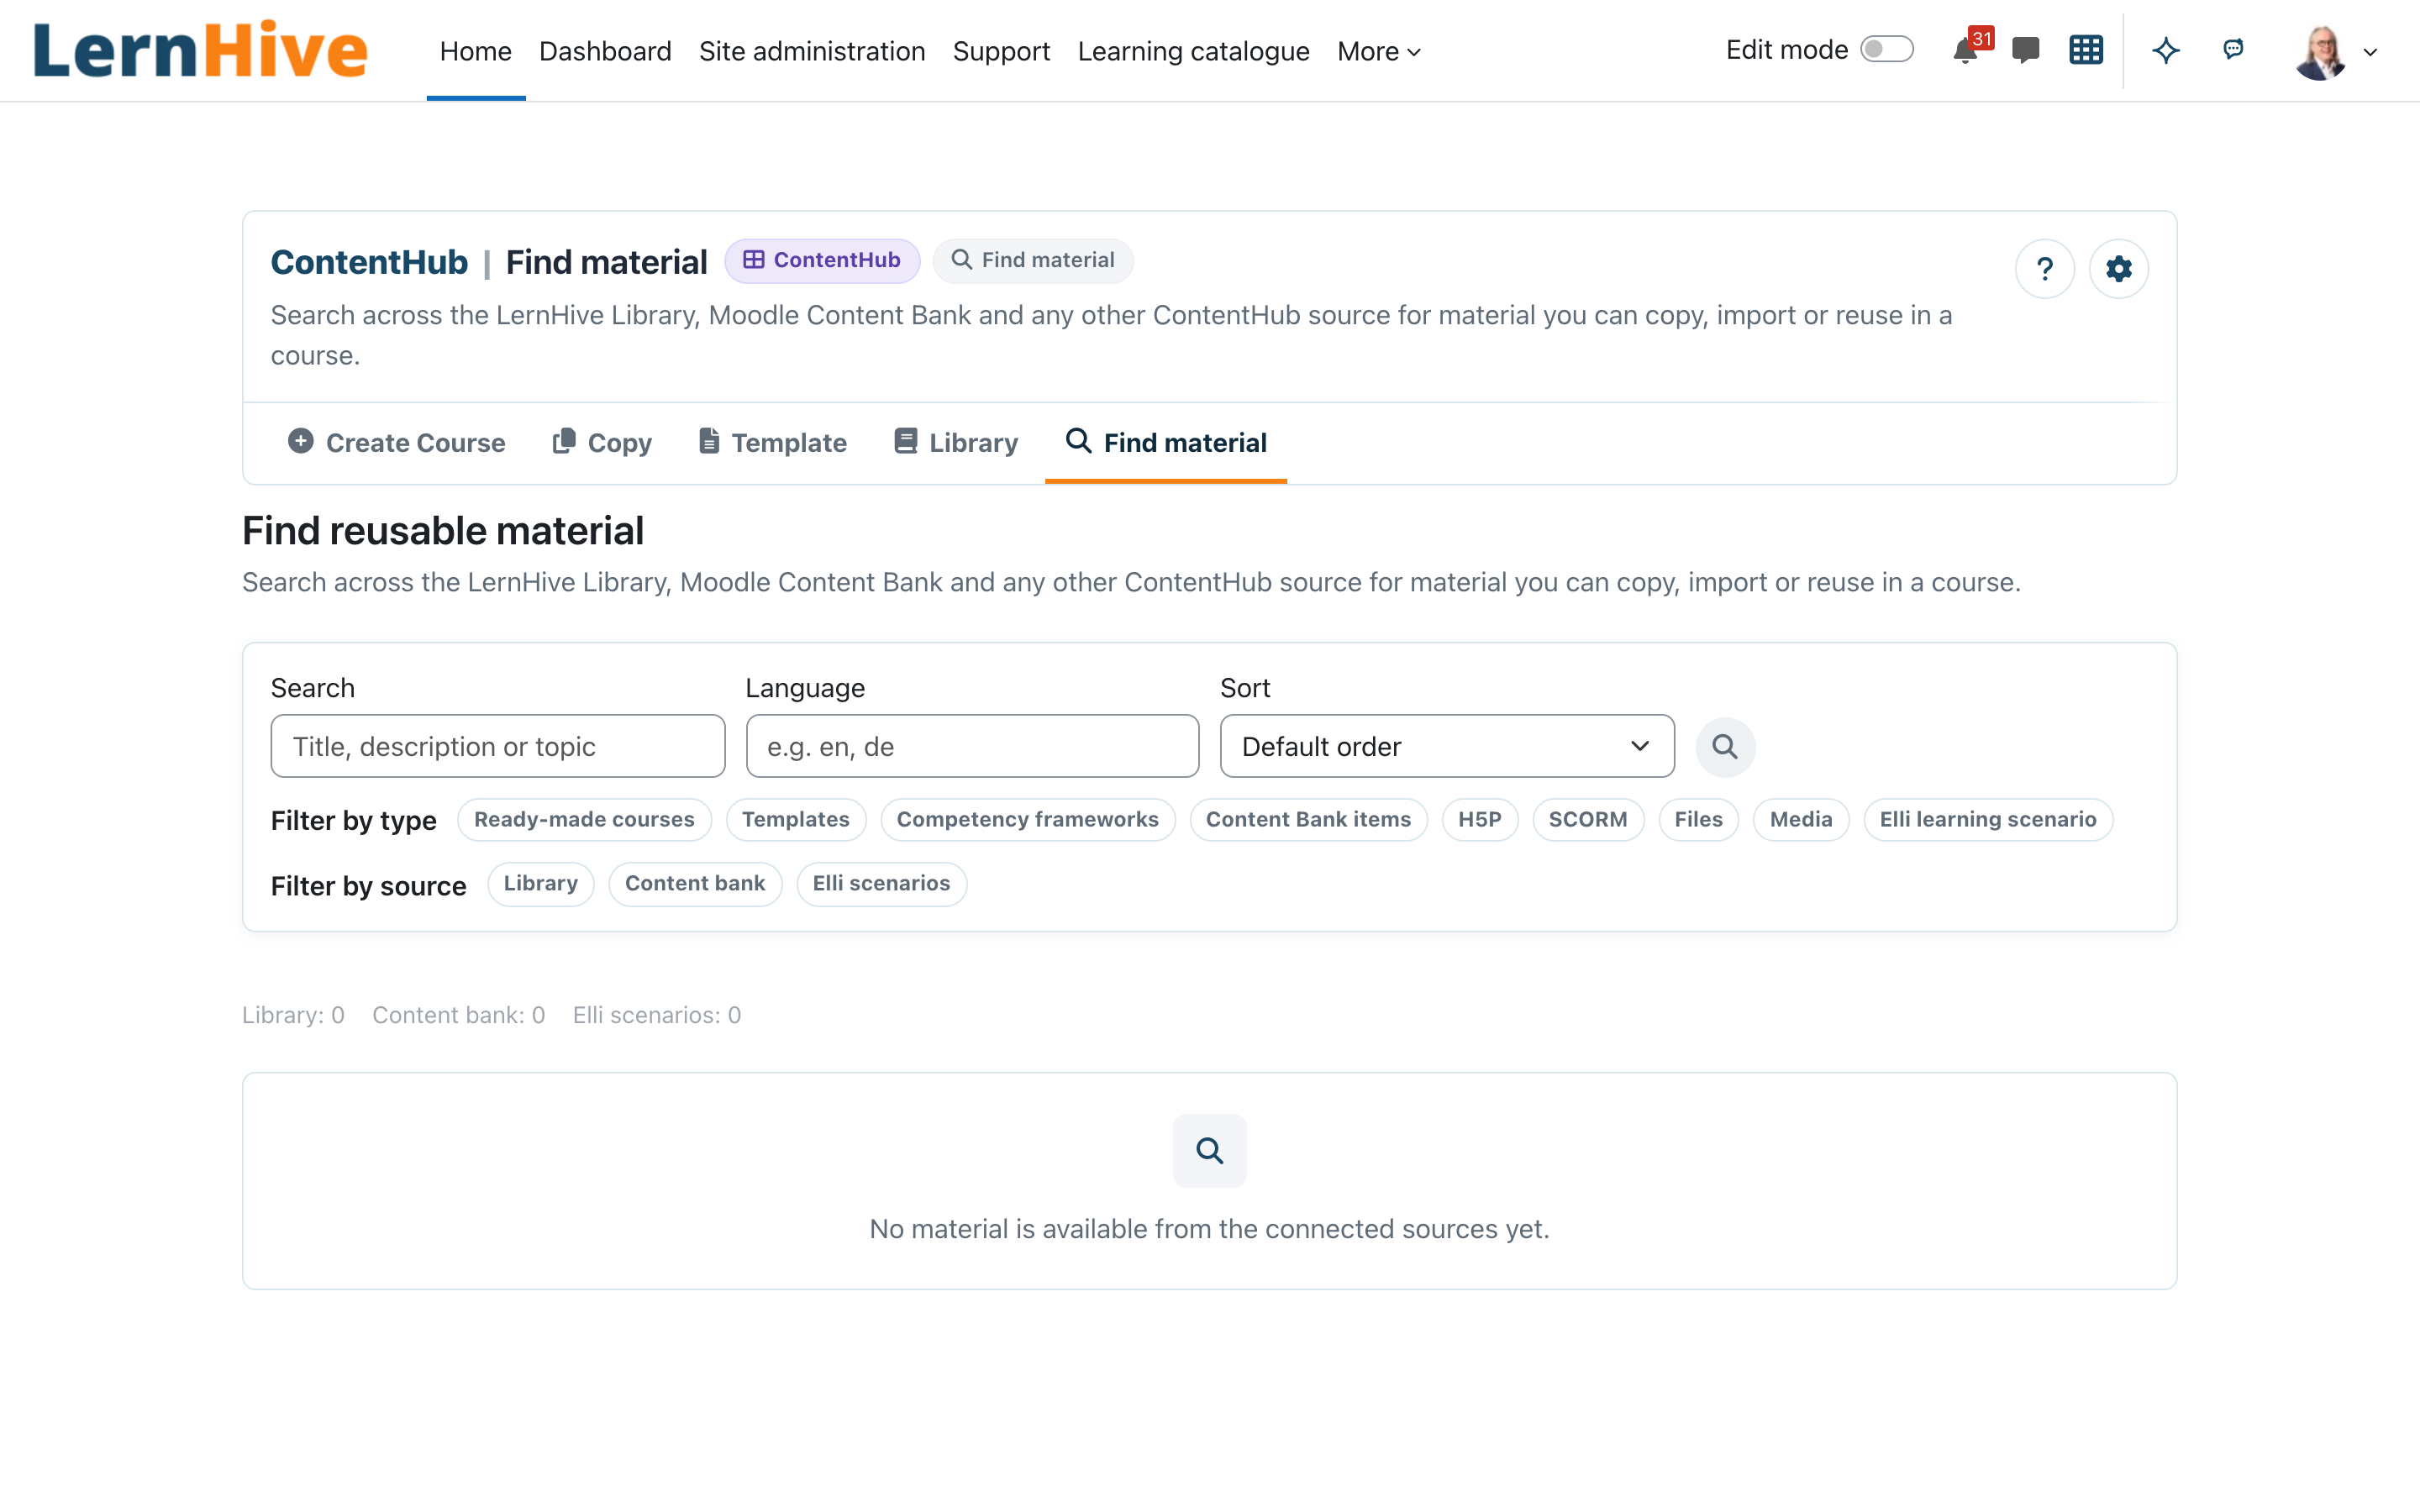The image size is (2420, 1512).
Task: Click the LernHive logo
Action: tap(200, 50)
